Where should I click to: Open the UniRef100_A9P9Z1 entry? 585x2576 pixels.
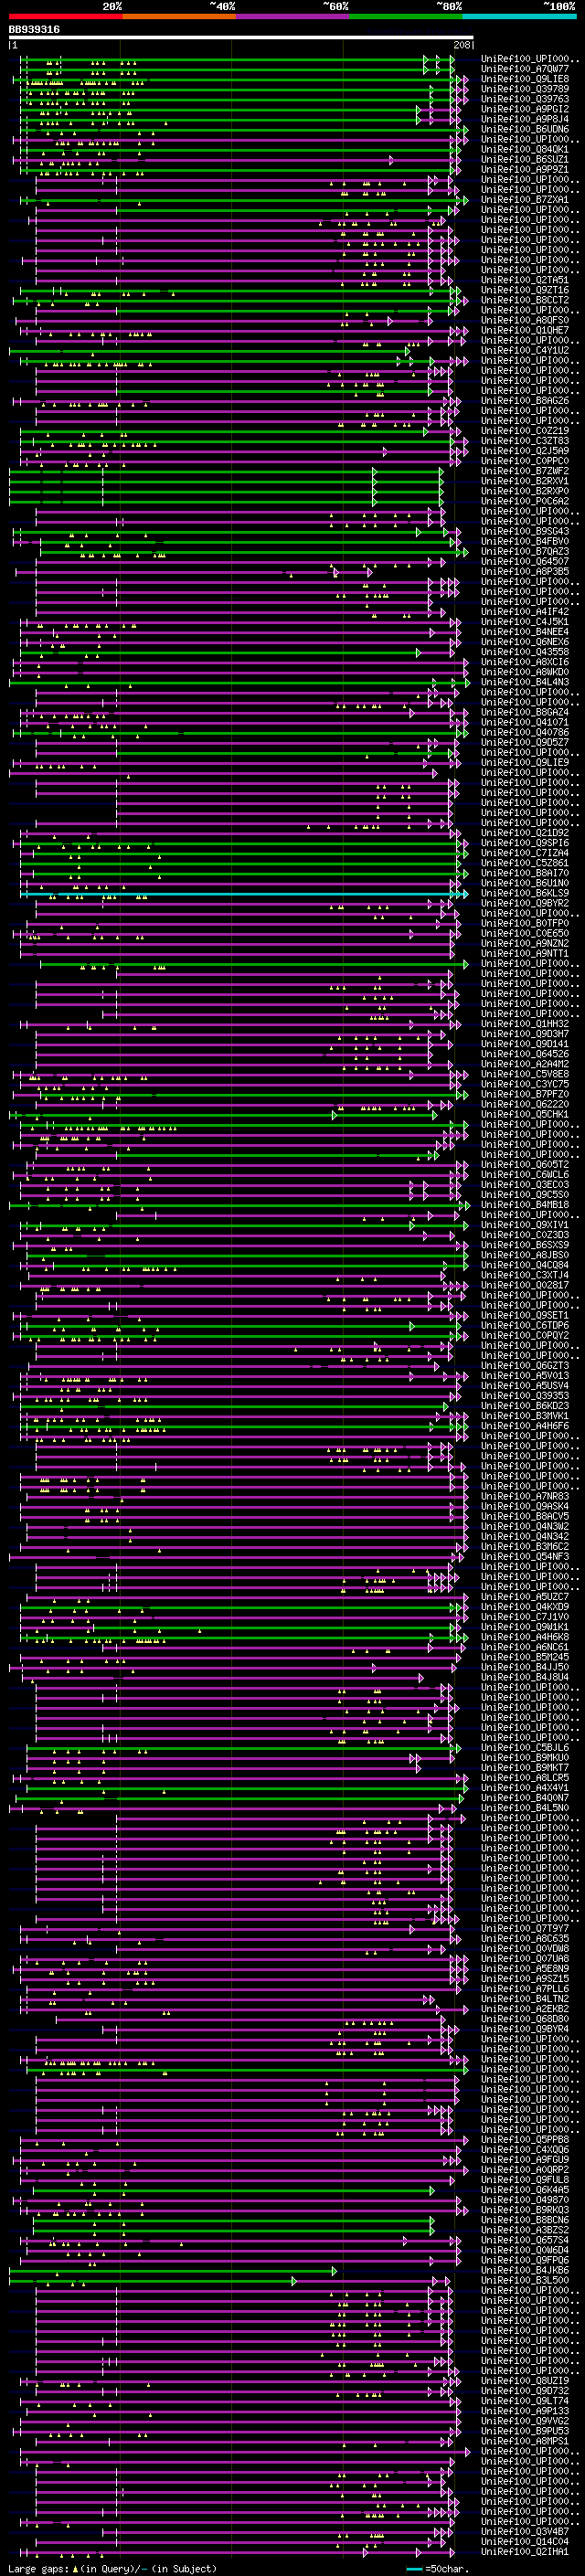coord(525,170)
